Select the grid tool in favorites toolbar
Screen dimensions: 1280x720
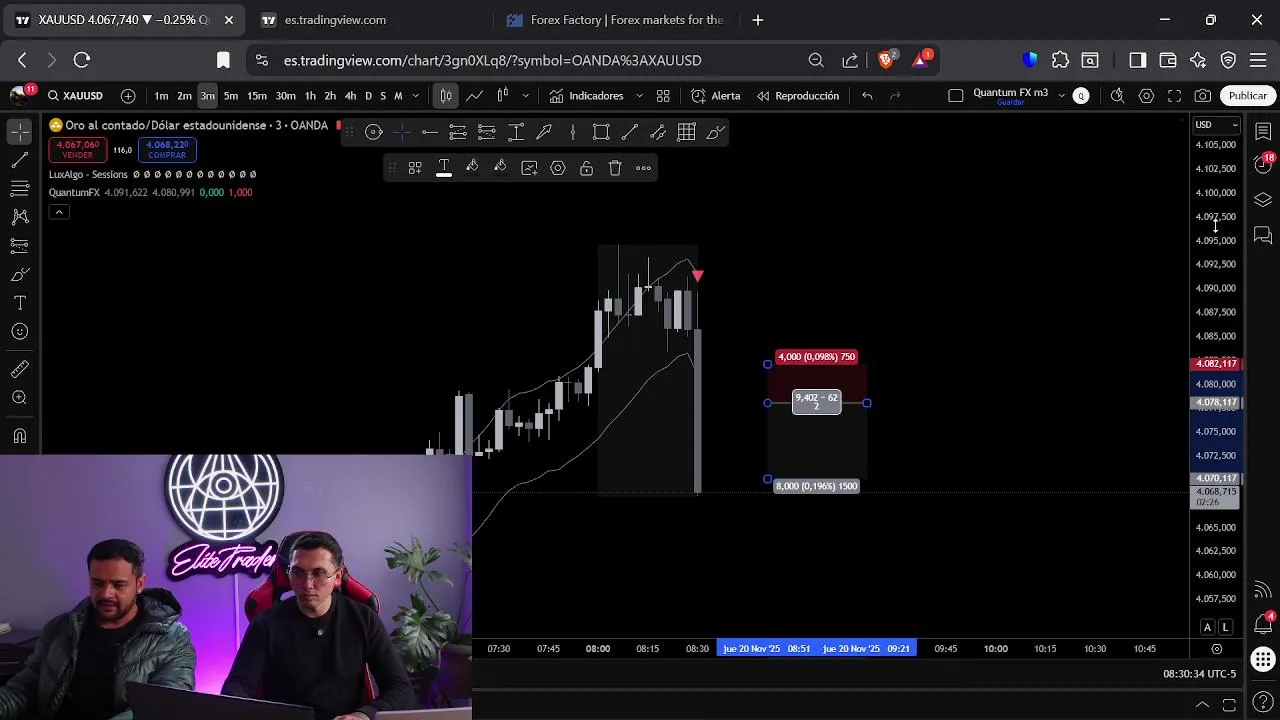(686, 132)
